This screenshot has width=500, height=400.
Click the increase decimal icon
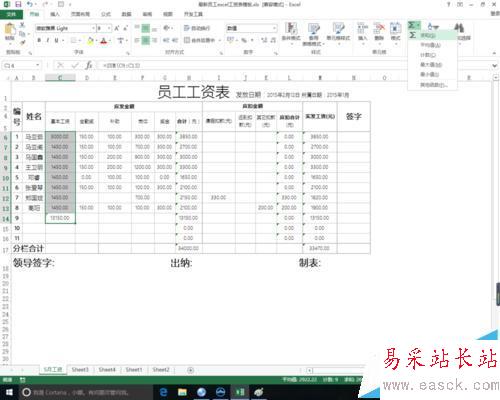[264, 40]
